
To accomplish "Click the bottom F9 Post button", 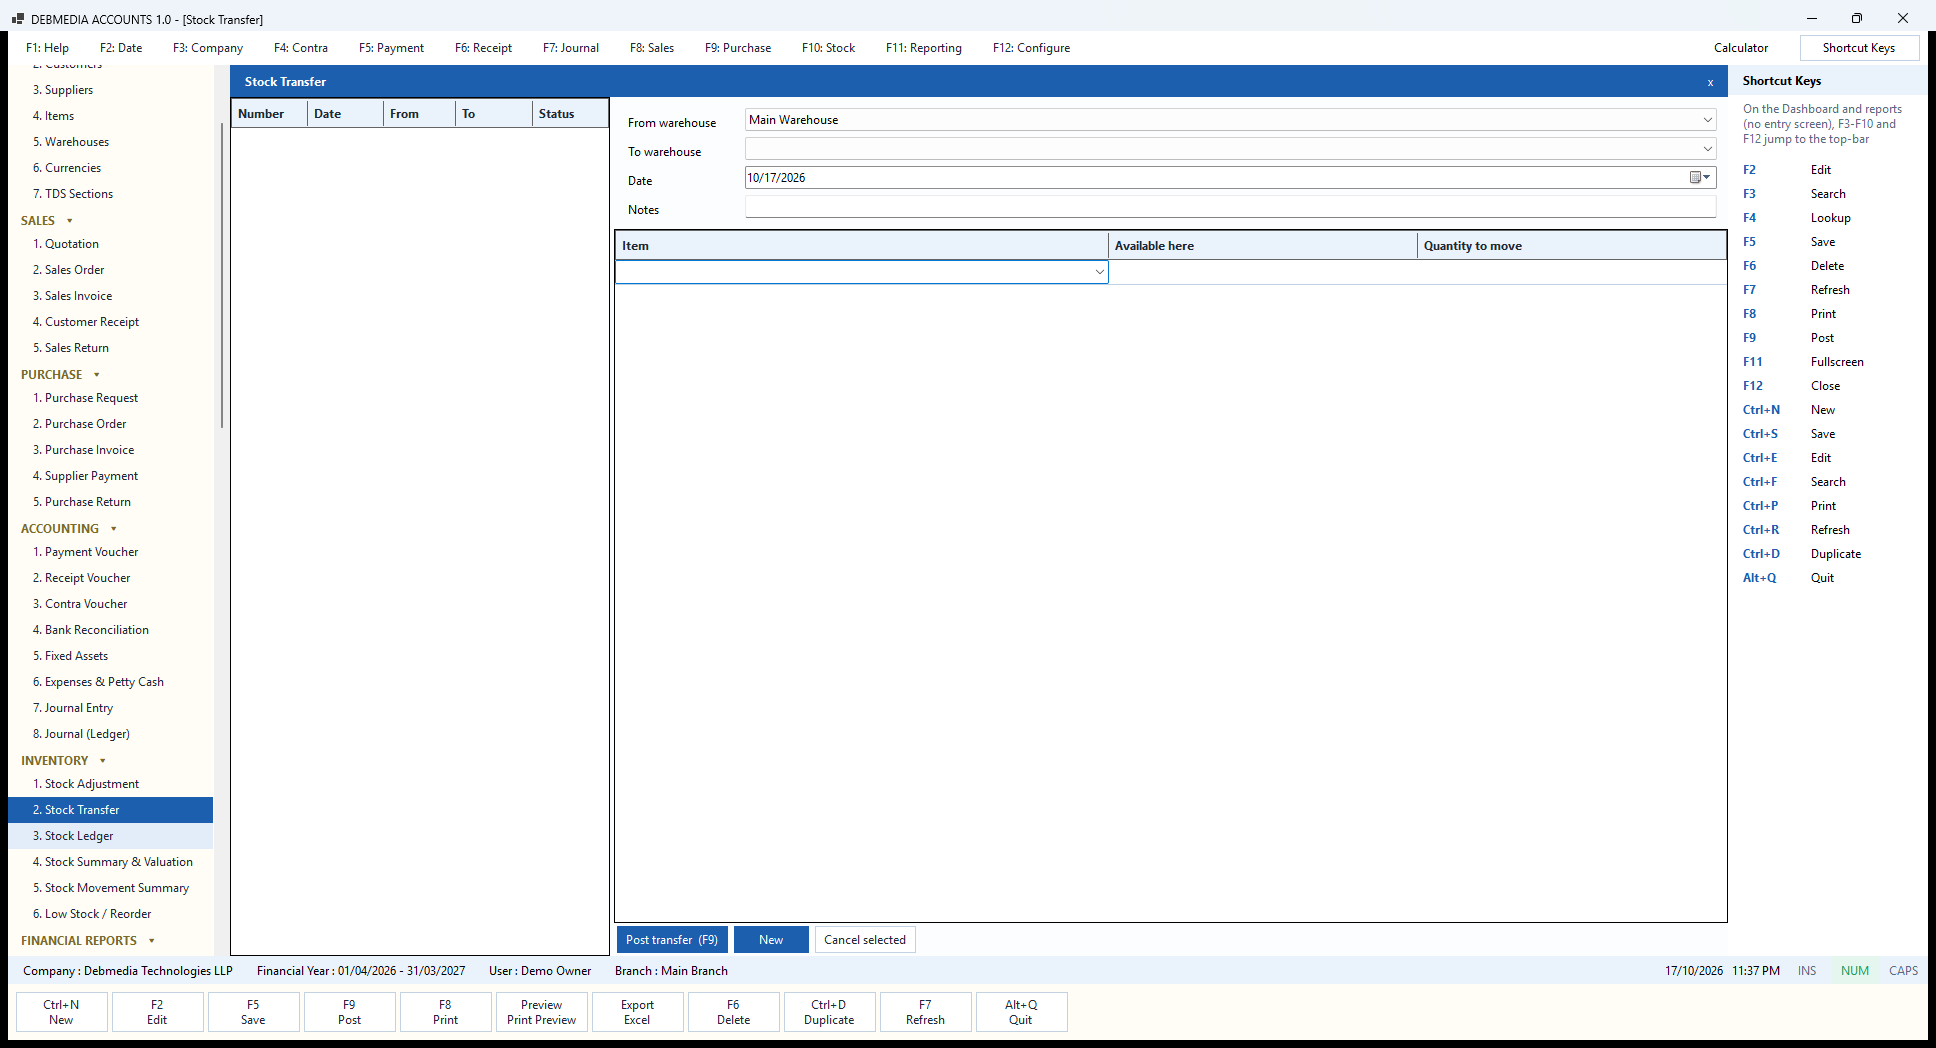I will pyautogui.click(x=349, y=1012).
